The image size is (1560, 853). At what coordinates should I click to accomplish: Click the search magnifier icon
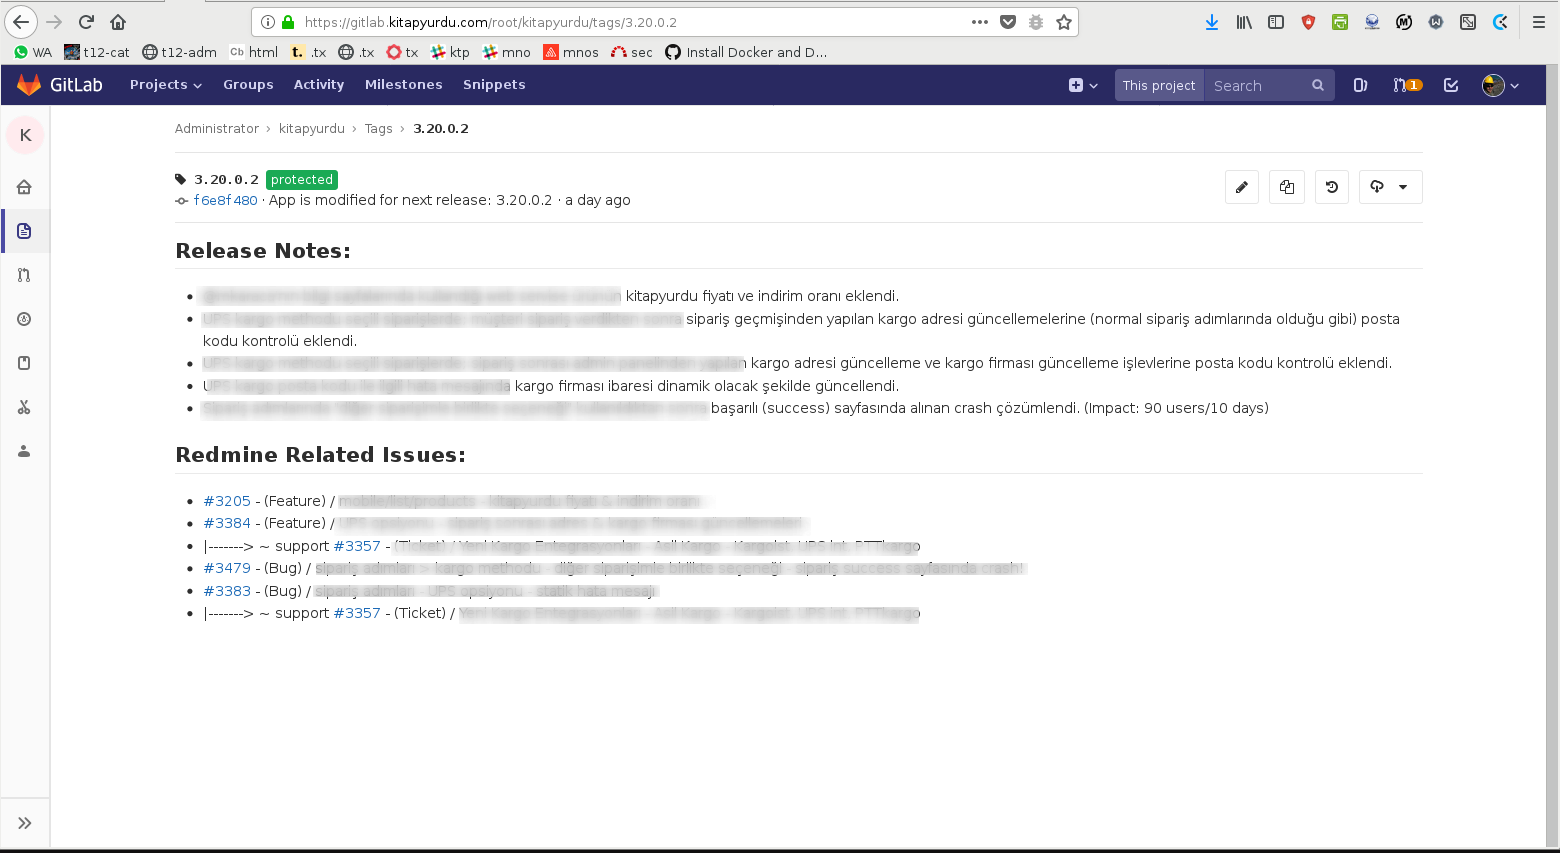(x=1318, y=85)
